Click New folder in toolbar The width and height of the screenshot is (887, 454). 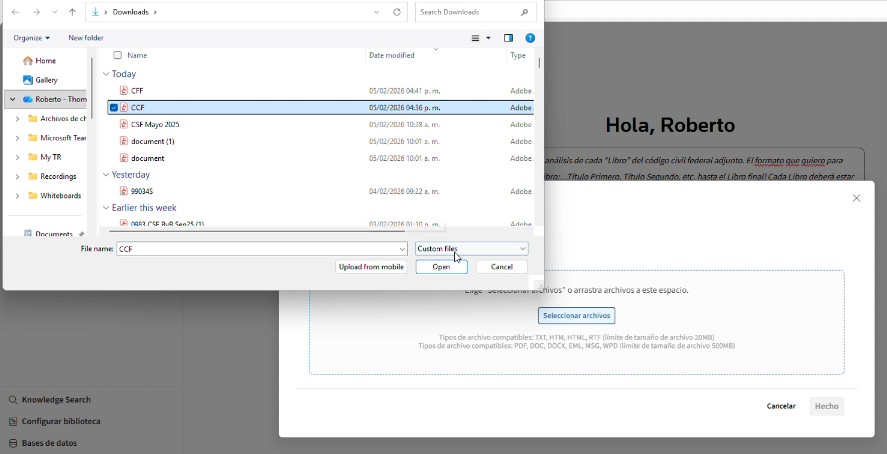tap(86, 38)
